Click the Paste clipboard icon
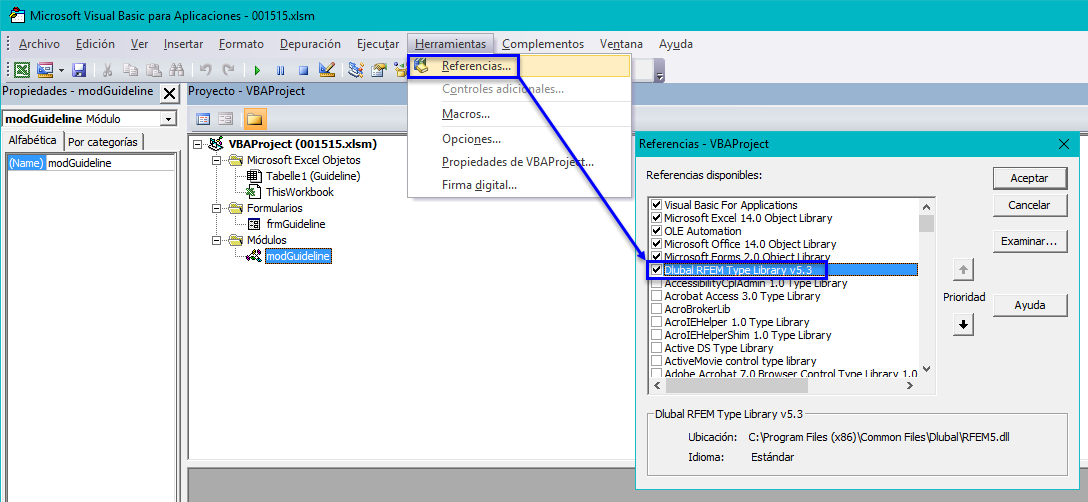The height and width of the screenshot is (502, 1088). pyautogui.click(x=153, y=69)
